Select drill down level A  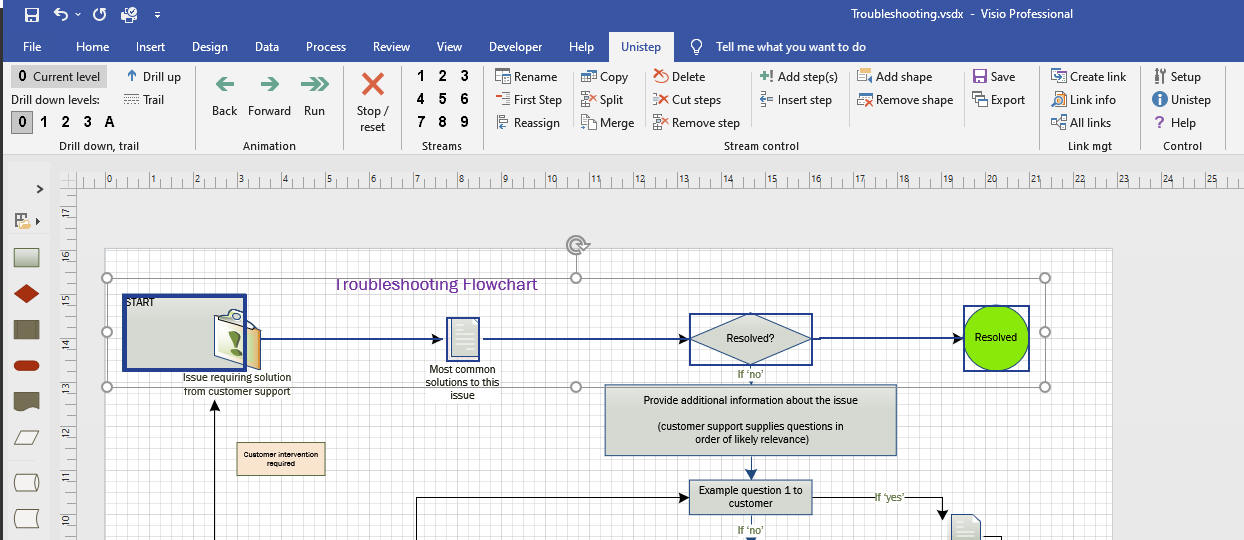(109, 122)
